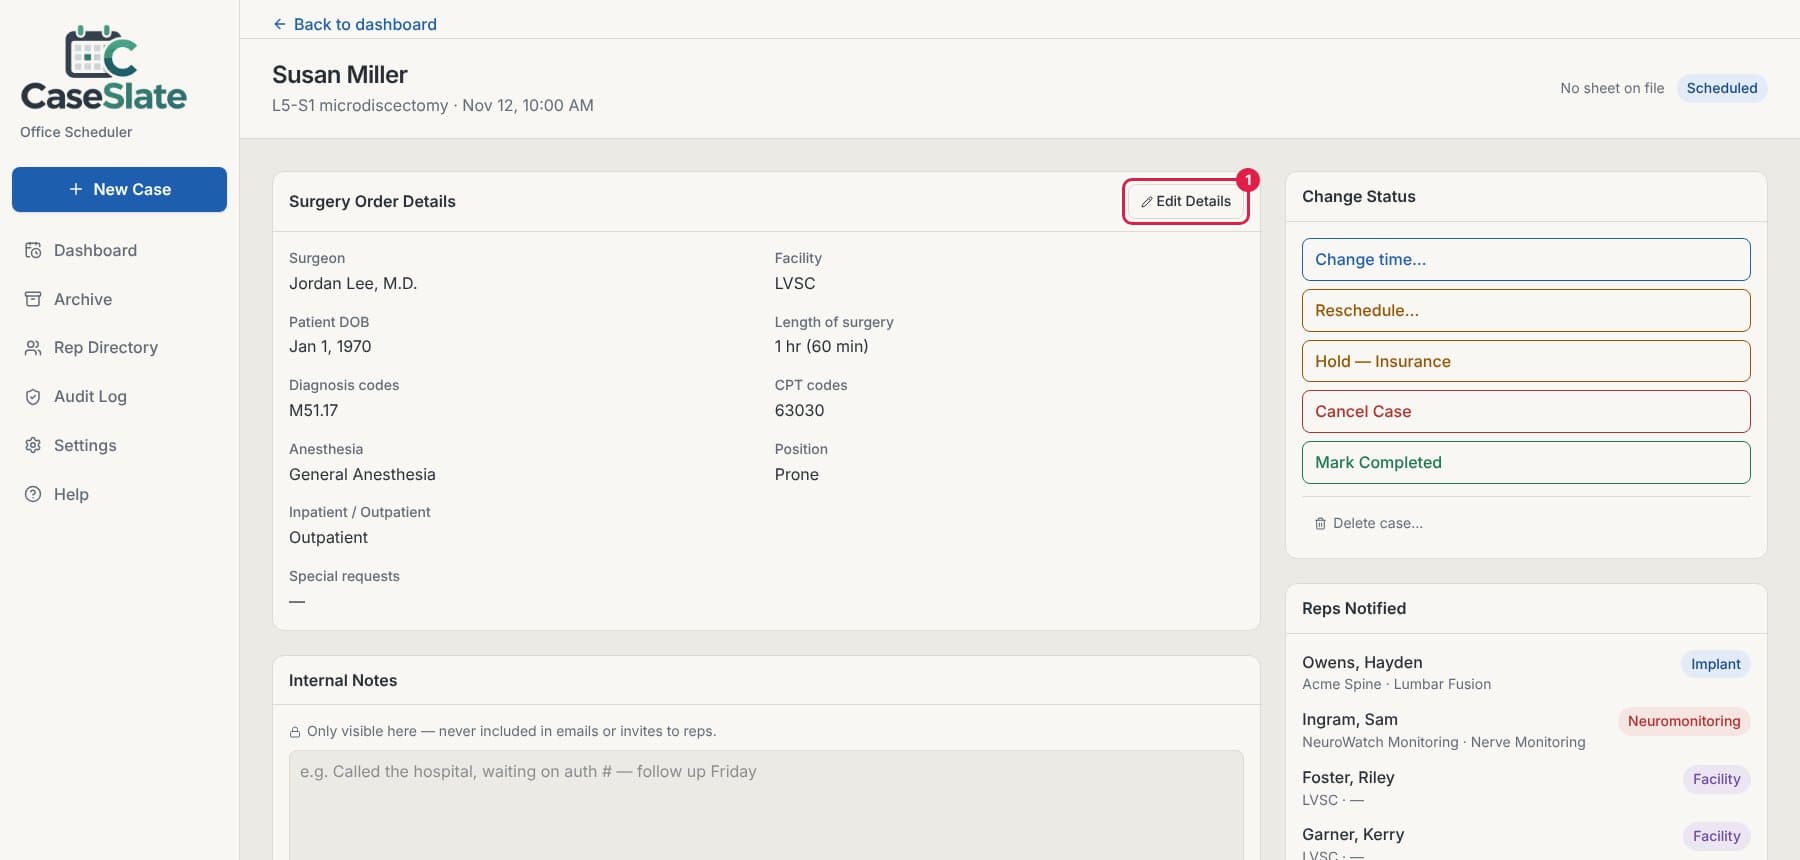This screenshot has height=860, width=1800.
Task: Click the Help question mark icon
Action: (x=33, y=494)
